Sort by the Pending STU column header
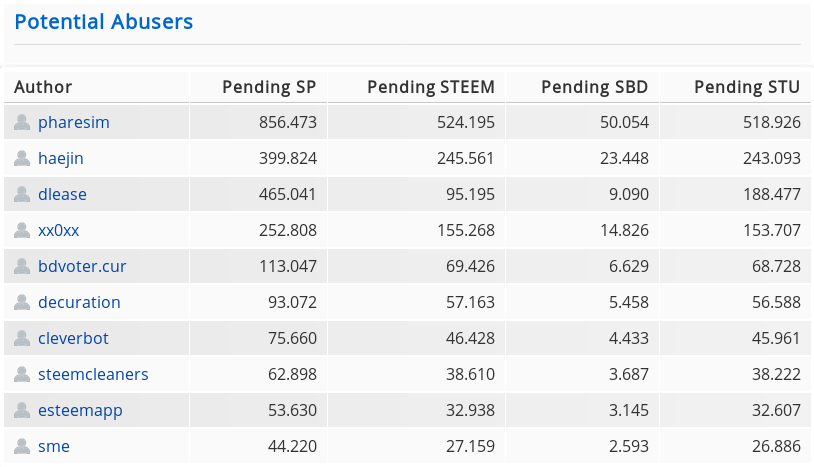The image size is (814, 467). (747, 87)
